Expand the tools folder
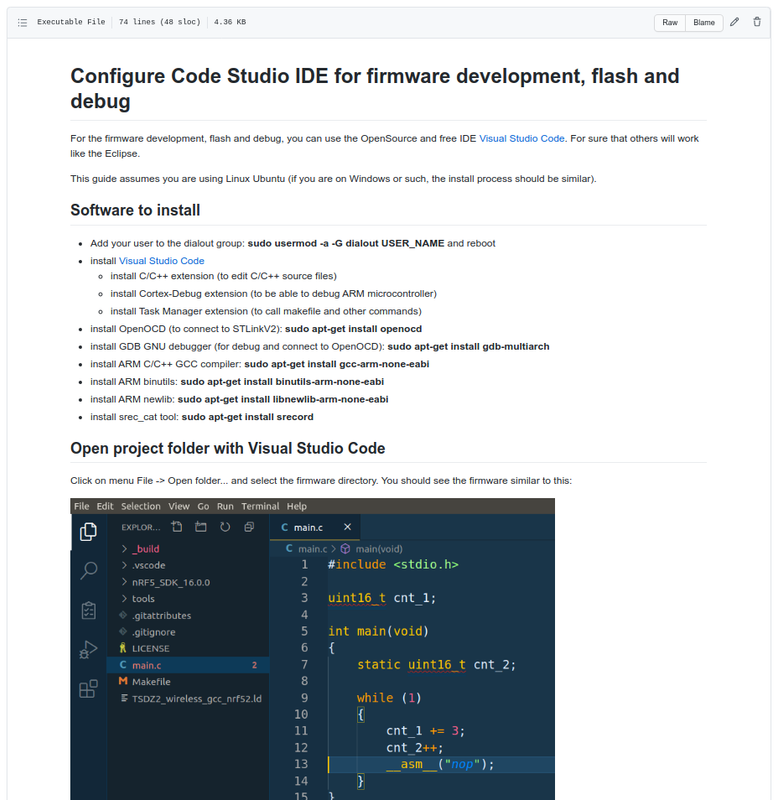This screenshot has height=800, width=783. pyautogui.click(x=188, y=598)
